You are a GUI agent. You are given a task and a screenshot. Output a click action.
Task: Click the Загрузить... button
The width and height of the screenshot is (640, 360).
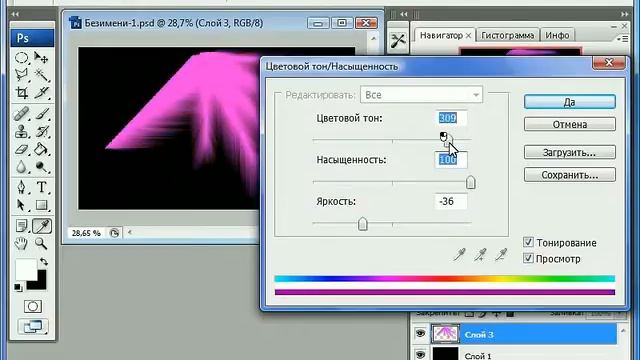tap(570, 152)
